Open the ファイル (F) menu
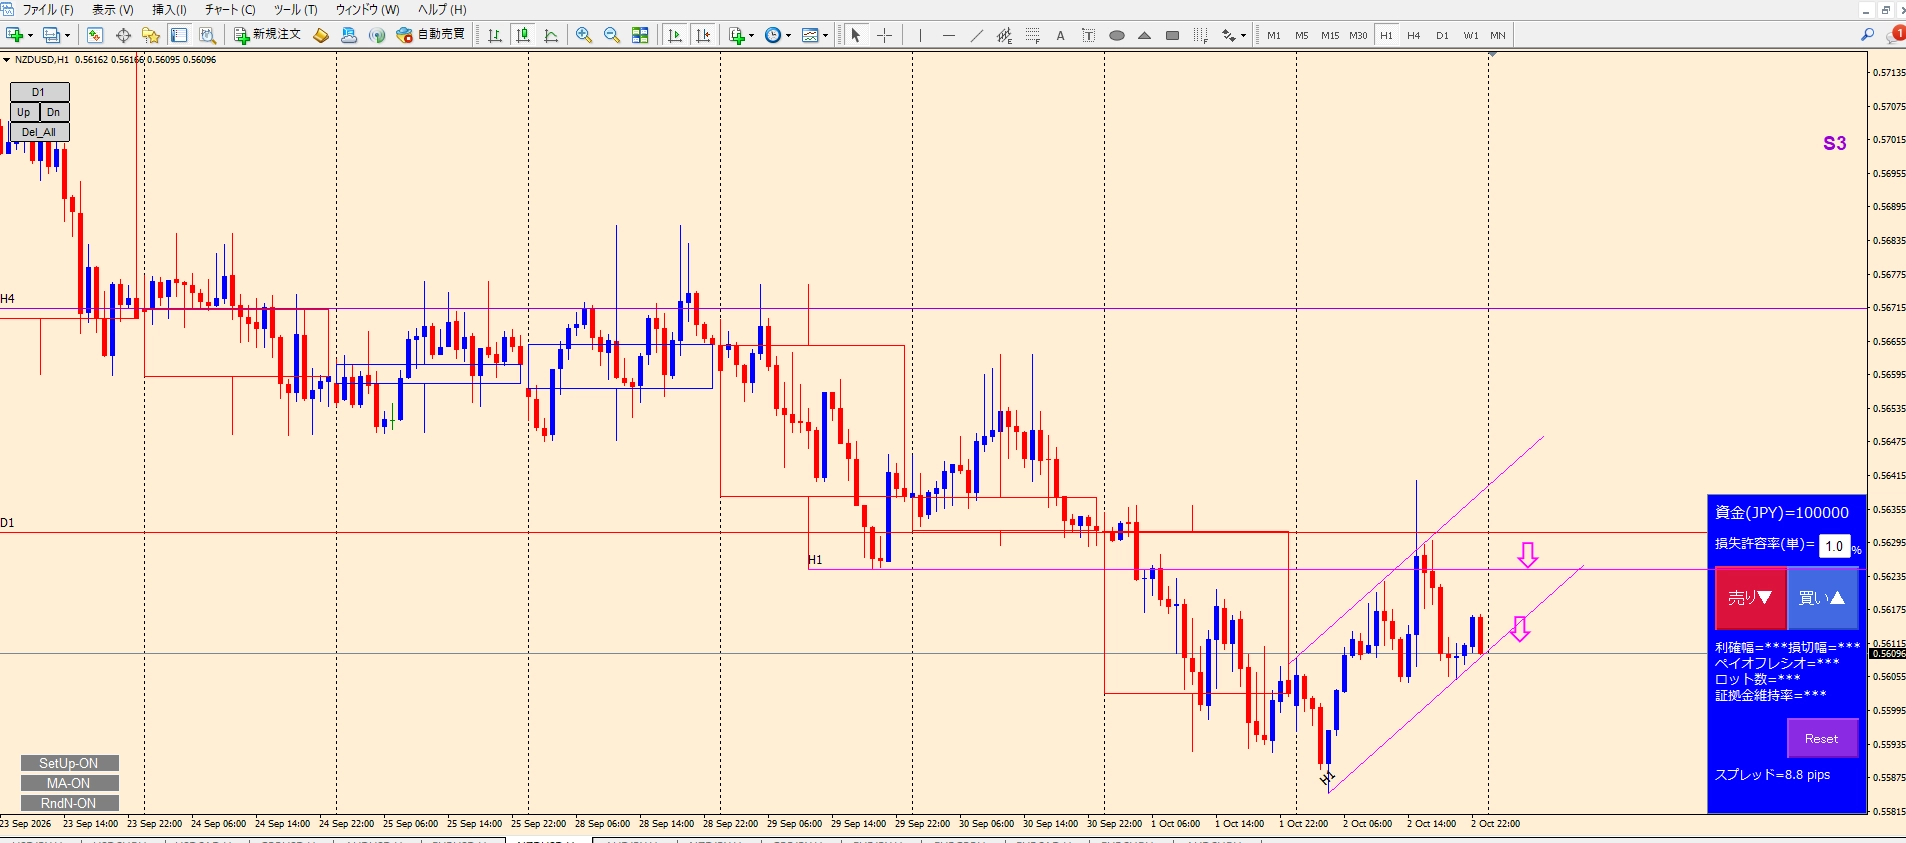The image size is (1906, 843). pos(48,10)
